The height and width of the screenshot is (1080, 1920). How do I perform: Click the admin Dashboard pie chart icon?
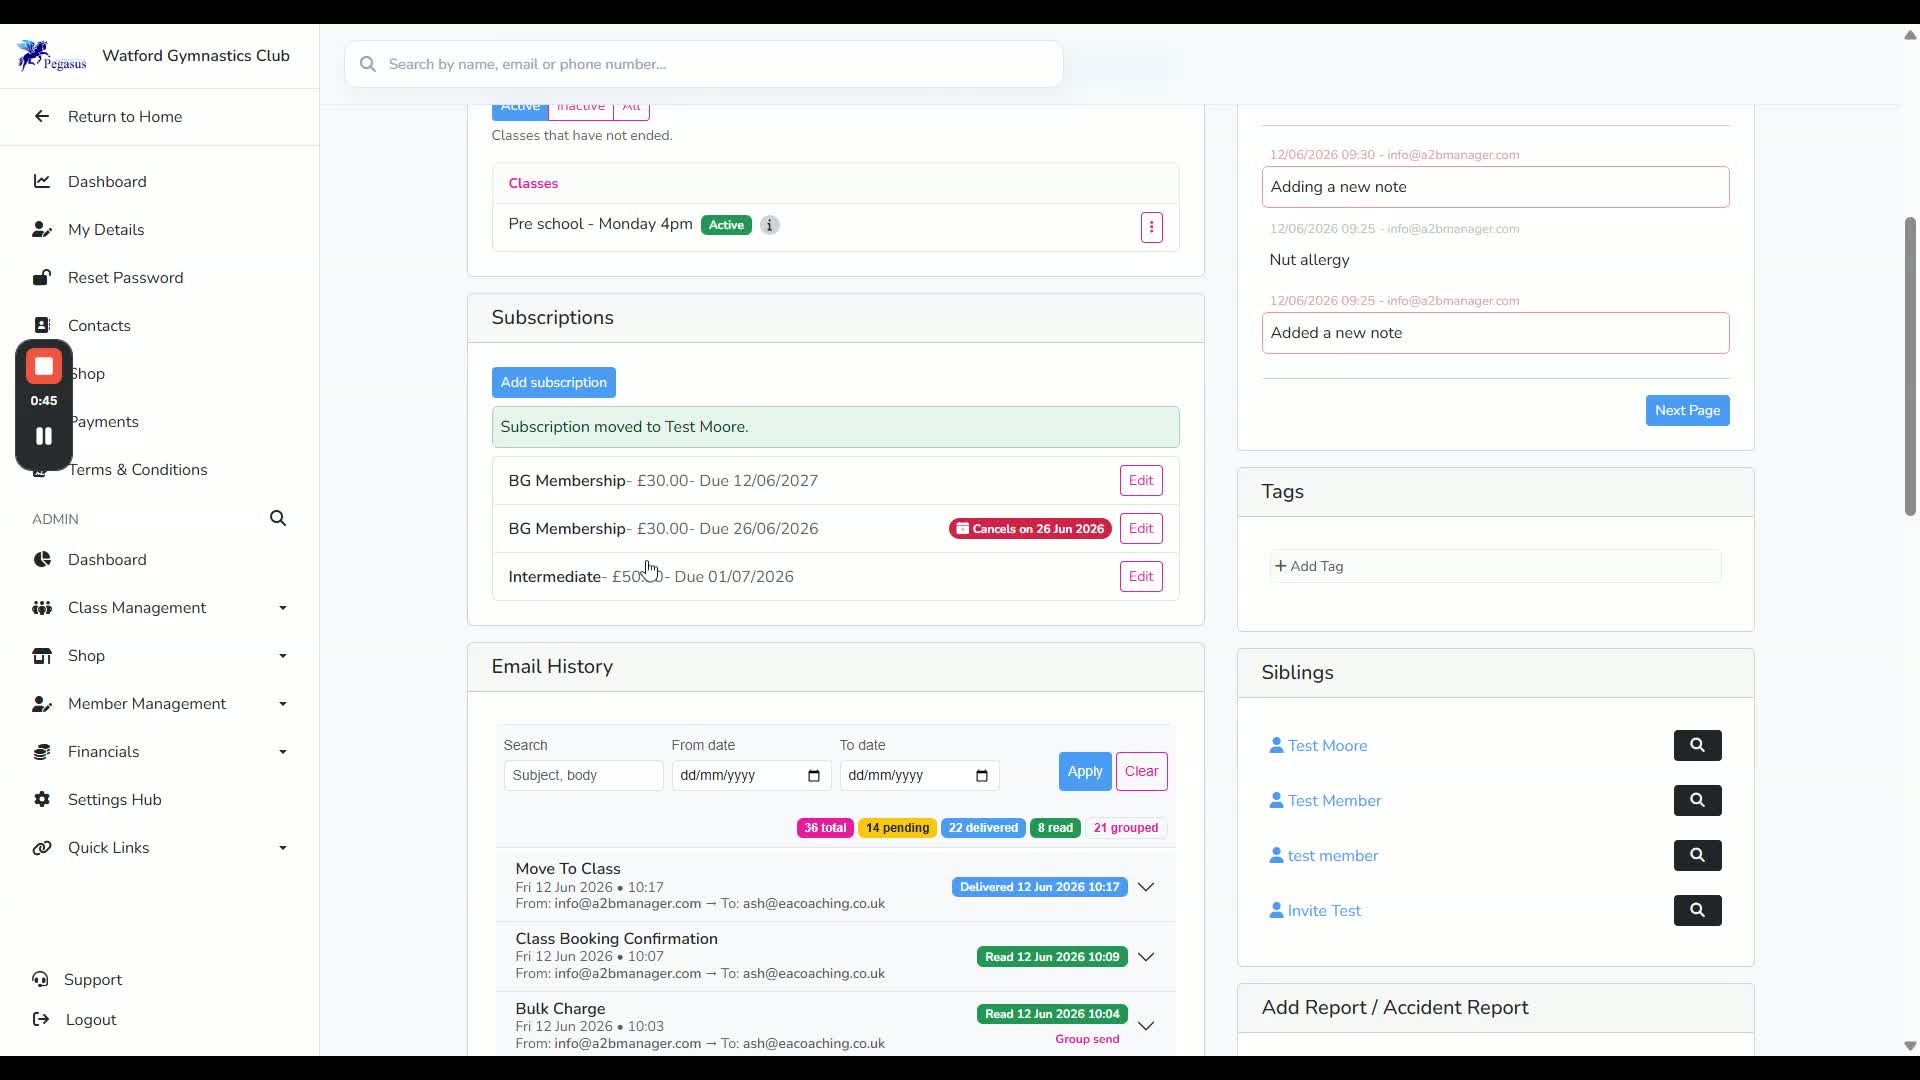[42, 559]
